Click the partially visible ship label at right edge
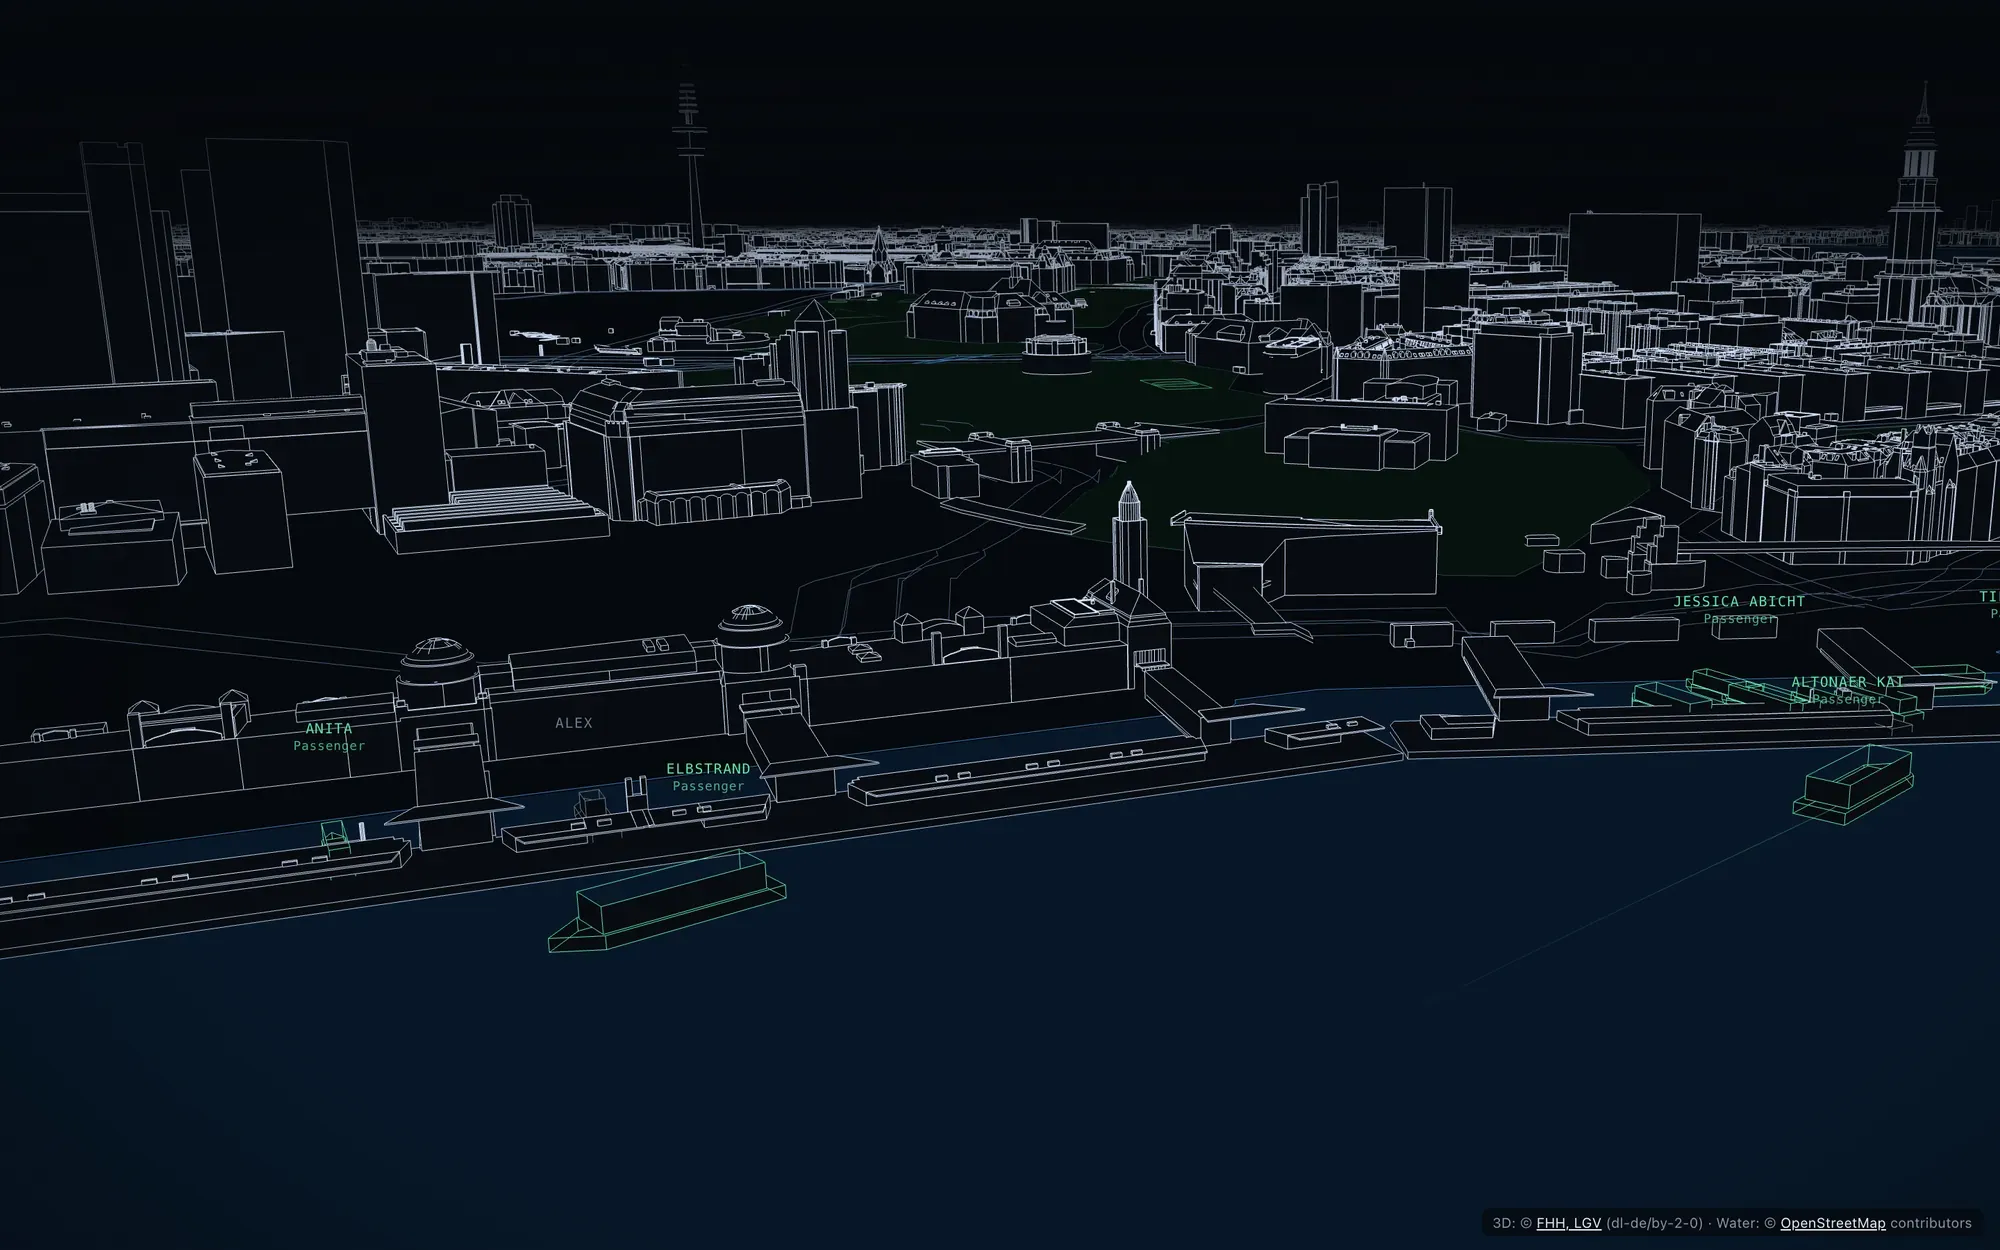 (1988, 605)
